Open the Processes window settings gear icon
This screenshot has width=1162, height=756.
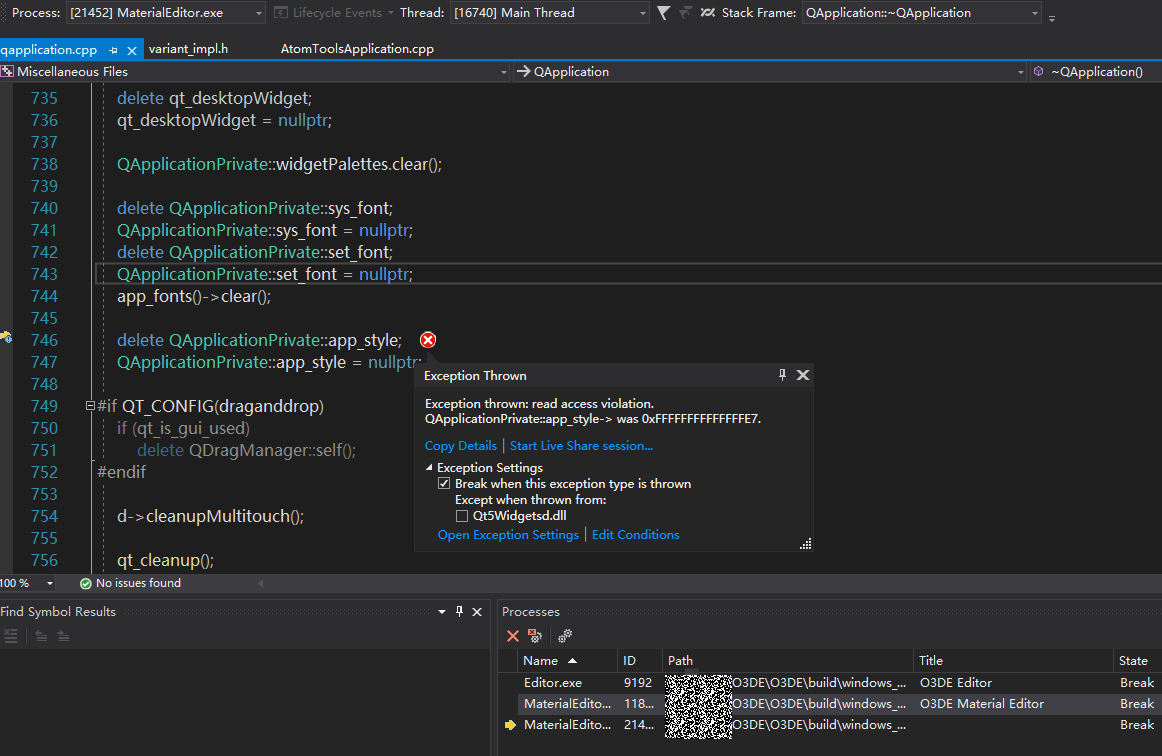pos(563,636)
